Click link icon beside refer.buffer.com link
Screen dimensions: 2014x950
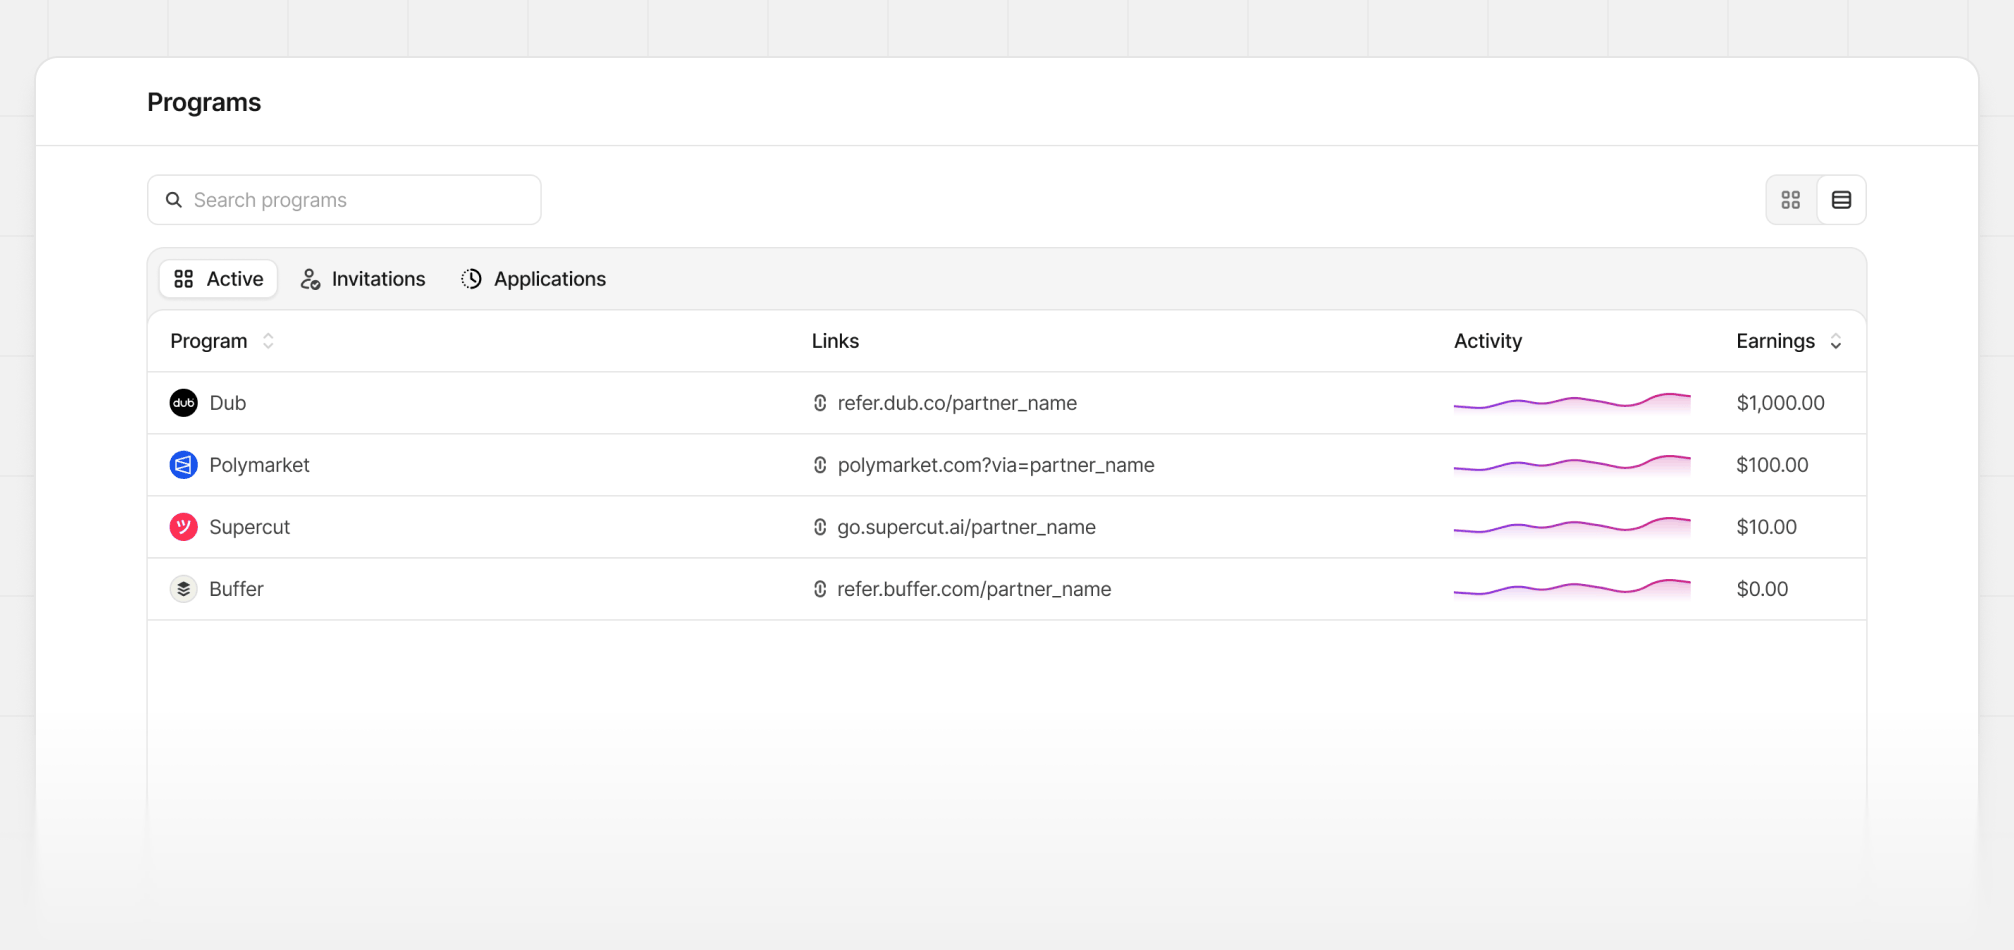click(x=820, y=589)
